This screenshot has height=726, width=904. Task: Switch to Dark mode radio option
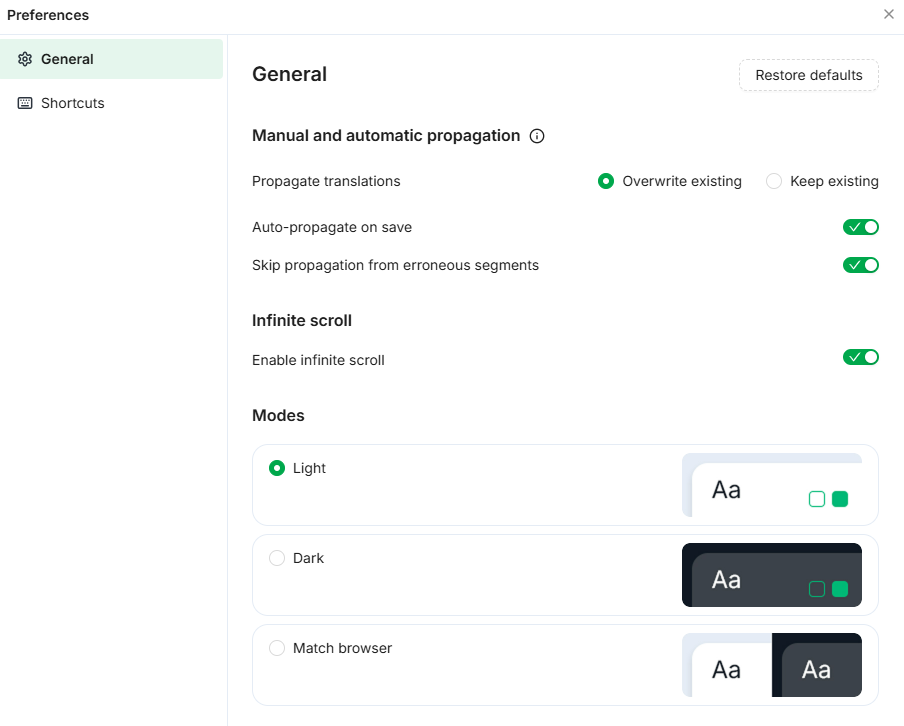pos(277,558)
